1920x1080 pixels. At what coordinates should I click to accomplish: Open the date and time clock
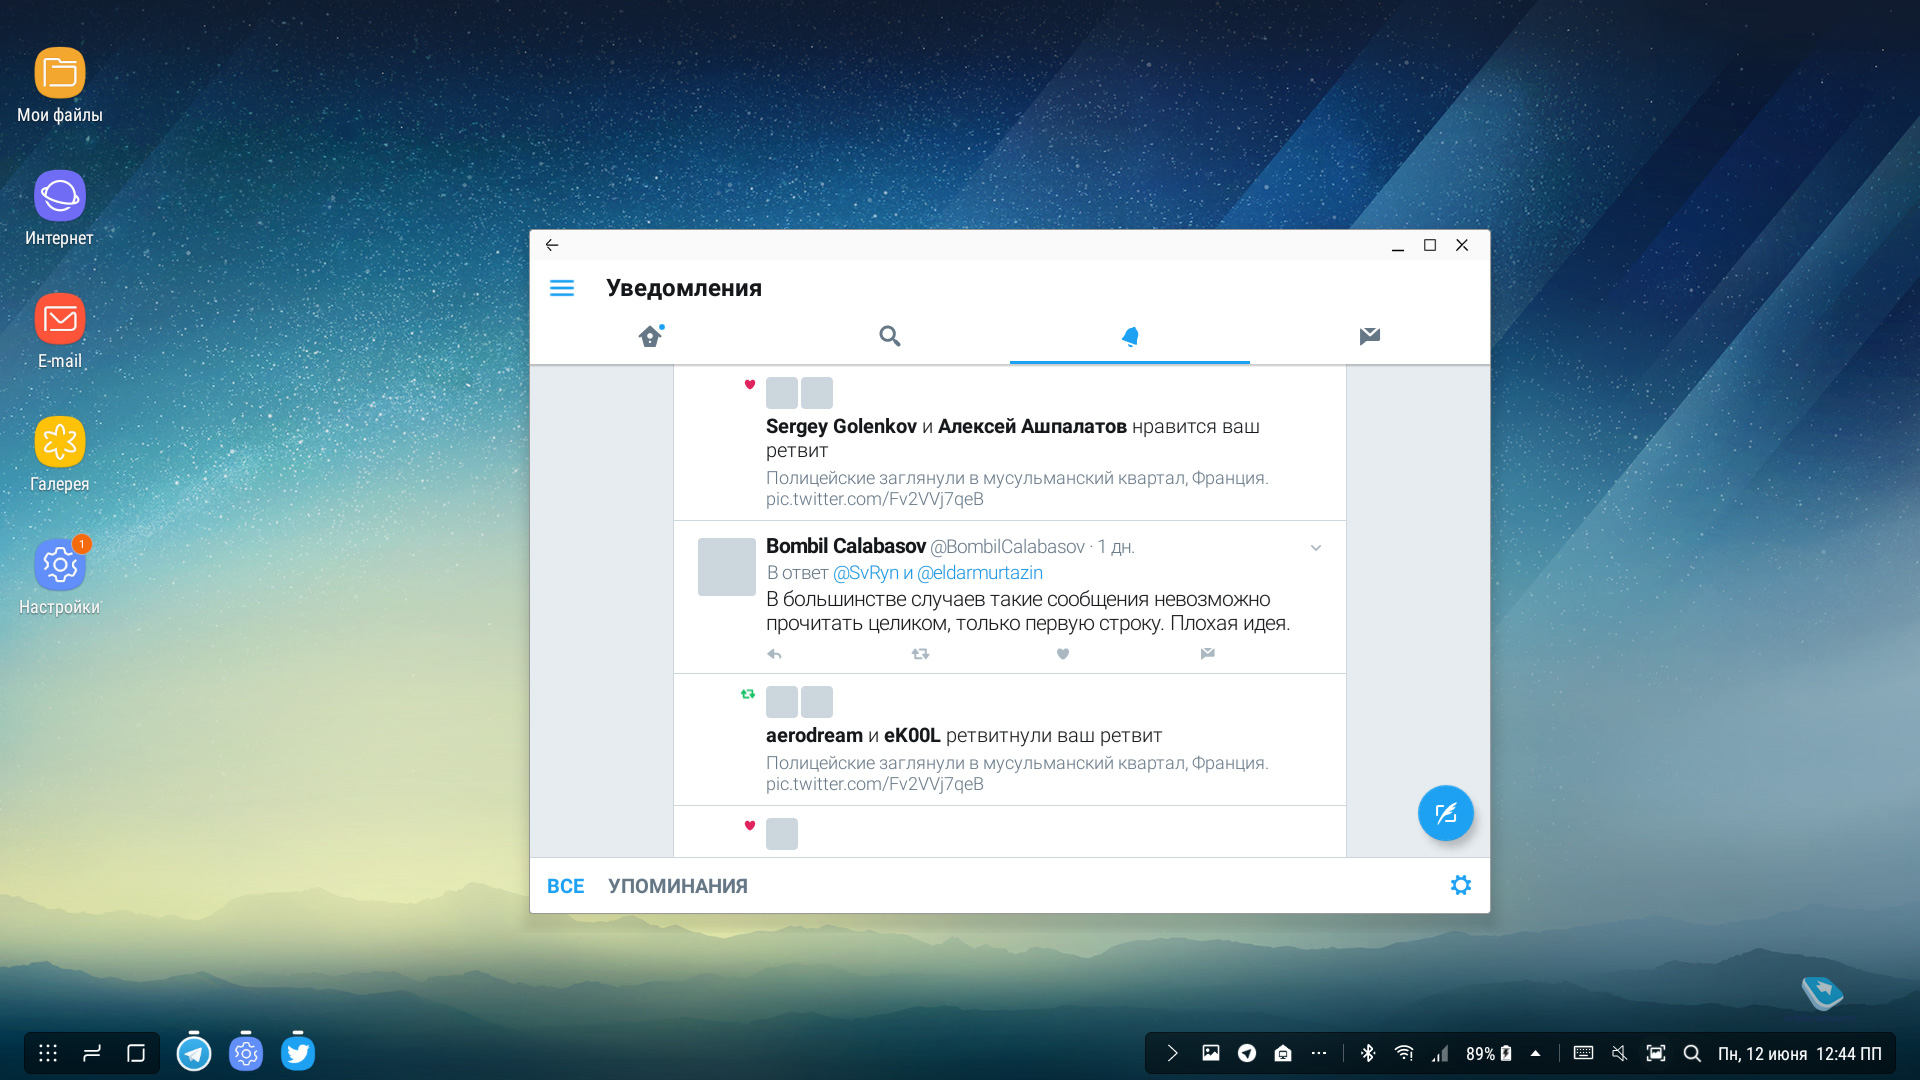click(1800, 1054)
